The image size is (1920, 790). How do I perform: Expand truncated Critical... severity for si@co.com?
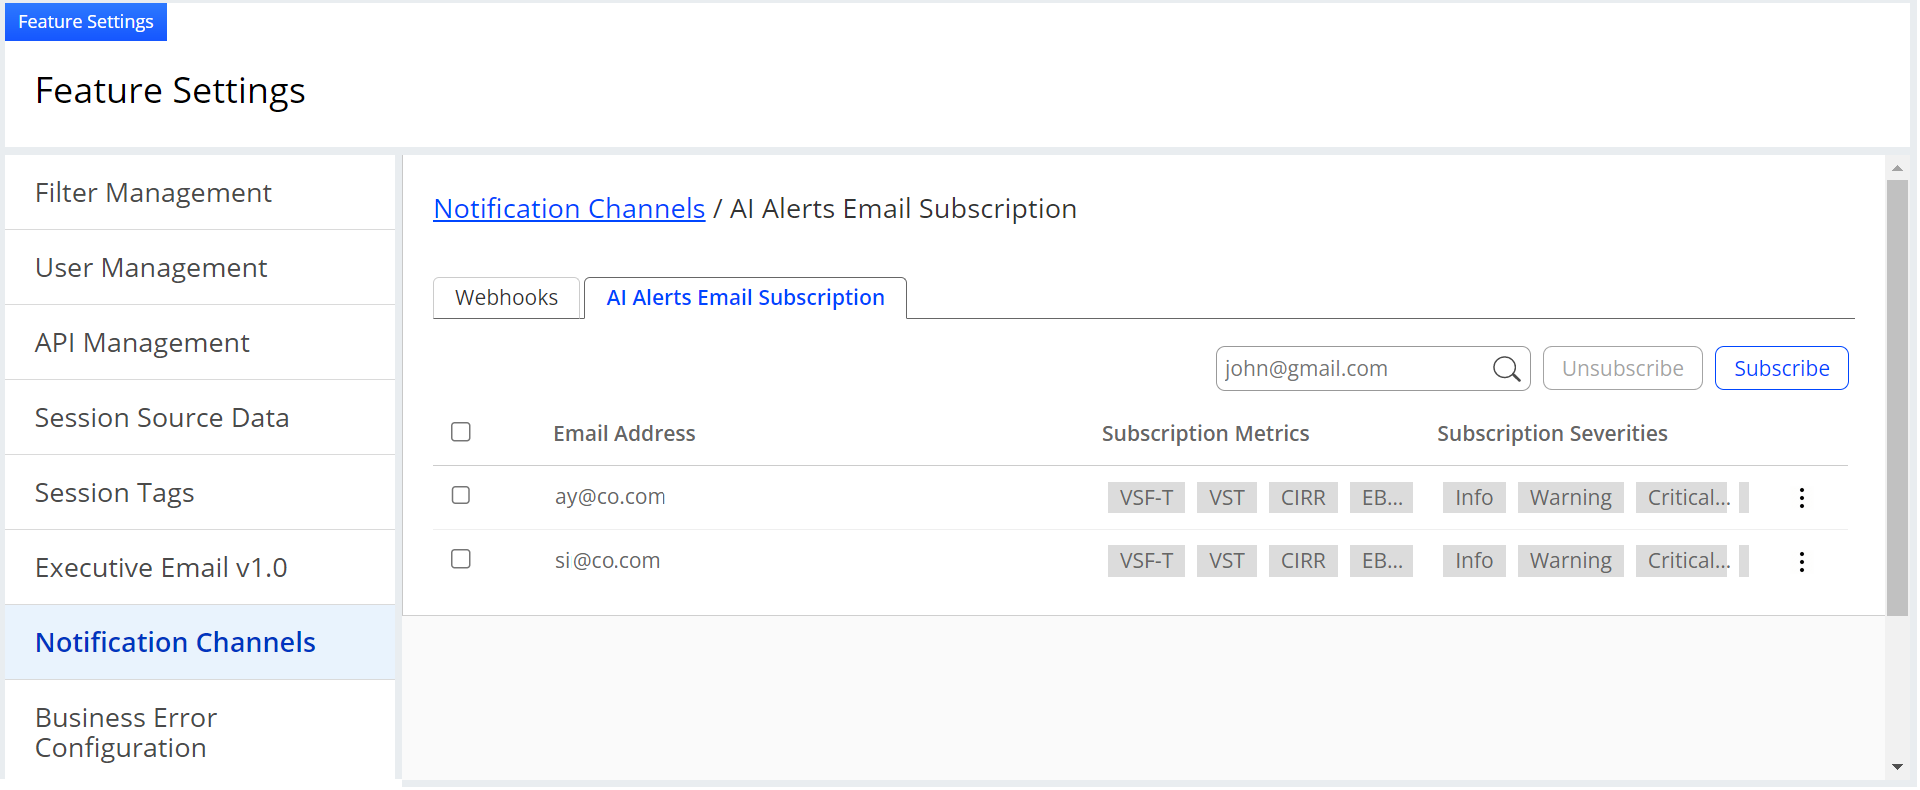click(x=1688, y=561)
